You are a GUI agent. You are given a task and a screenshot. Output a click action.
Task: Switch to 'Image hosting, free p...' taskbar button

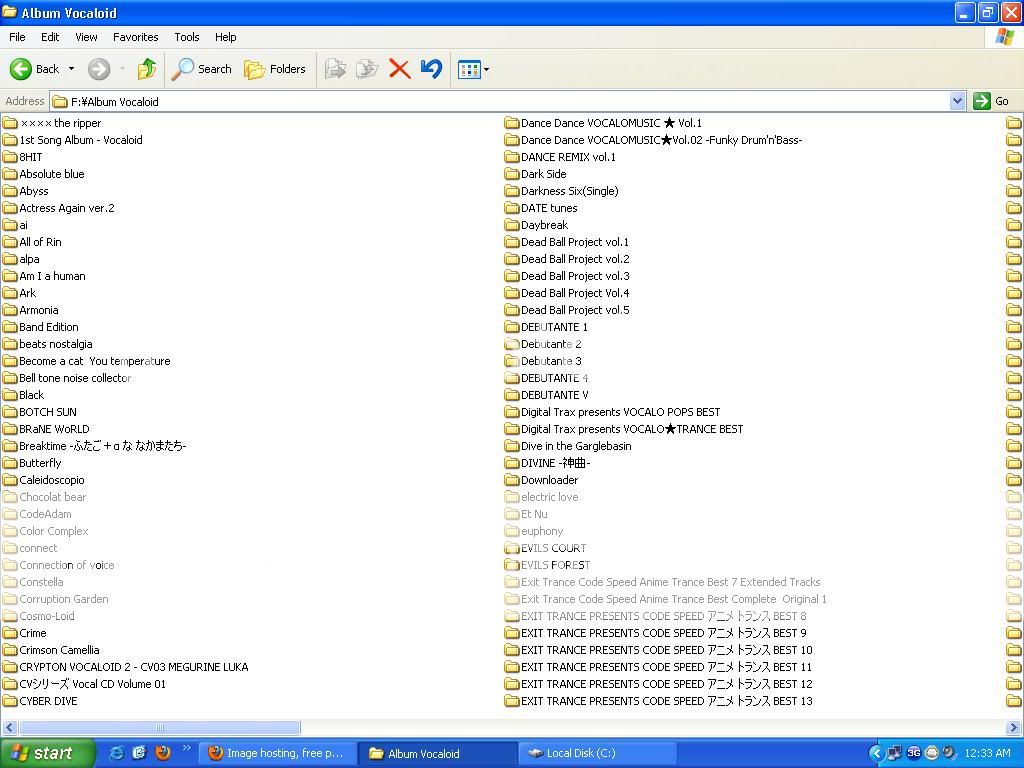(278, 753)
